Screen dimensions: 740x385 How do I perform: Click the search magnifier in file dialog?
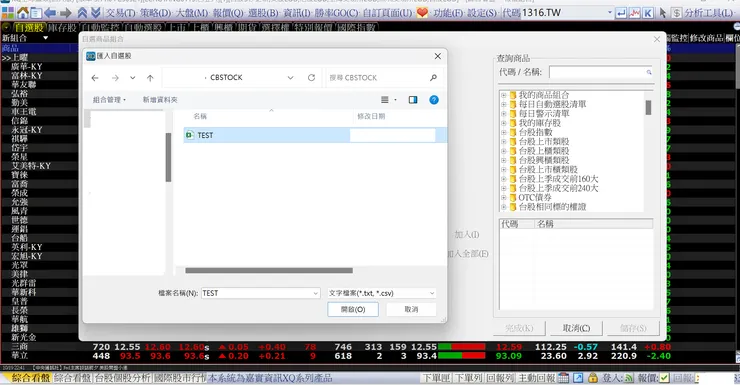433,77
